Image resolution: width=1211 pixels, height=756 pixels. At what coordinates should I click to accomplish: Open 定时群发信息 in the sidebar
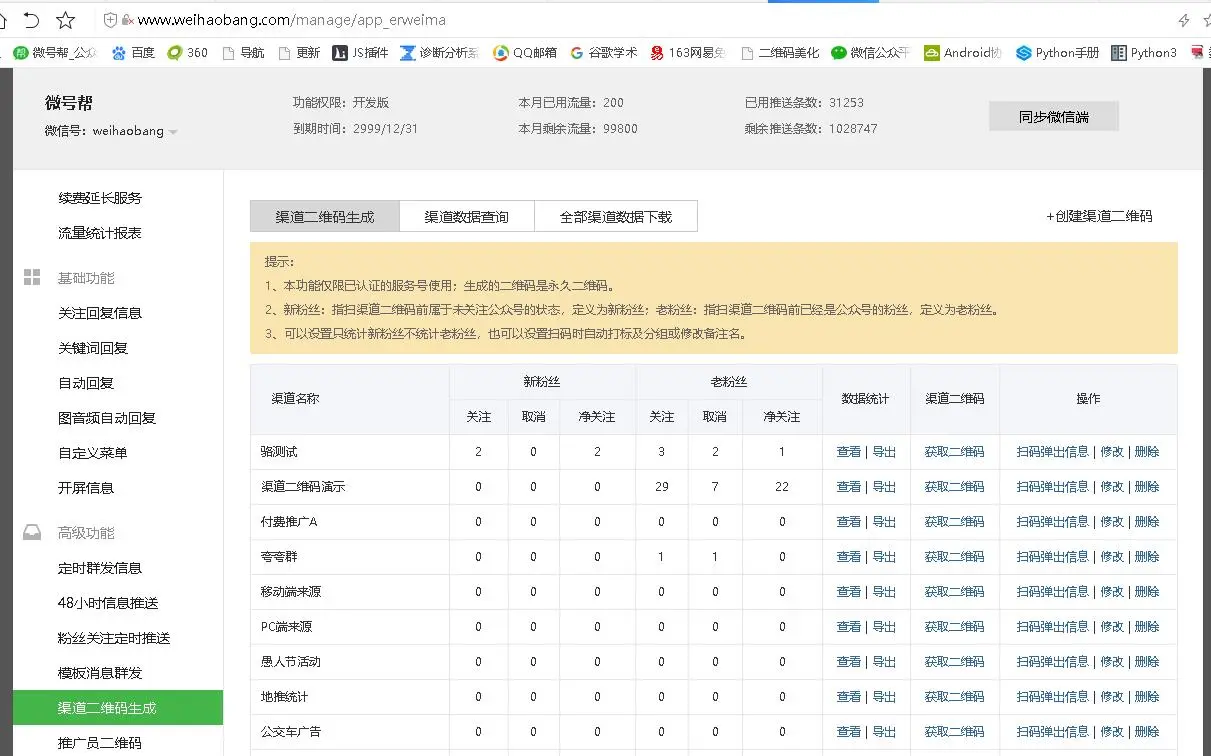[x=100, y=568]
